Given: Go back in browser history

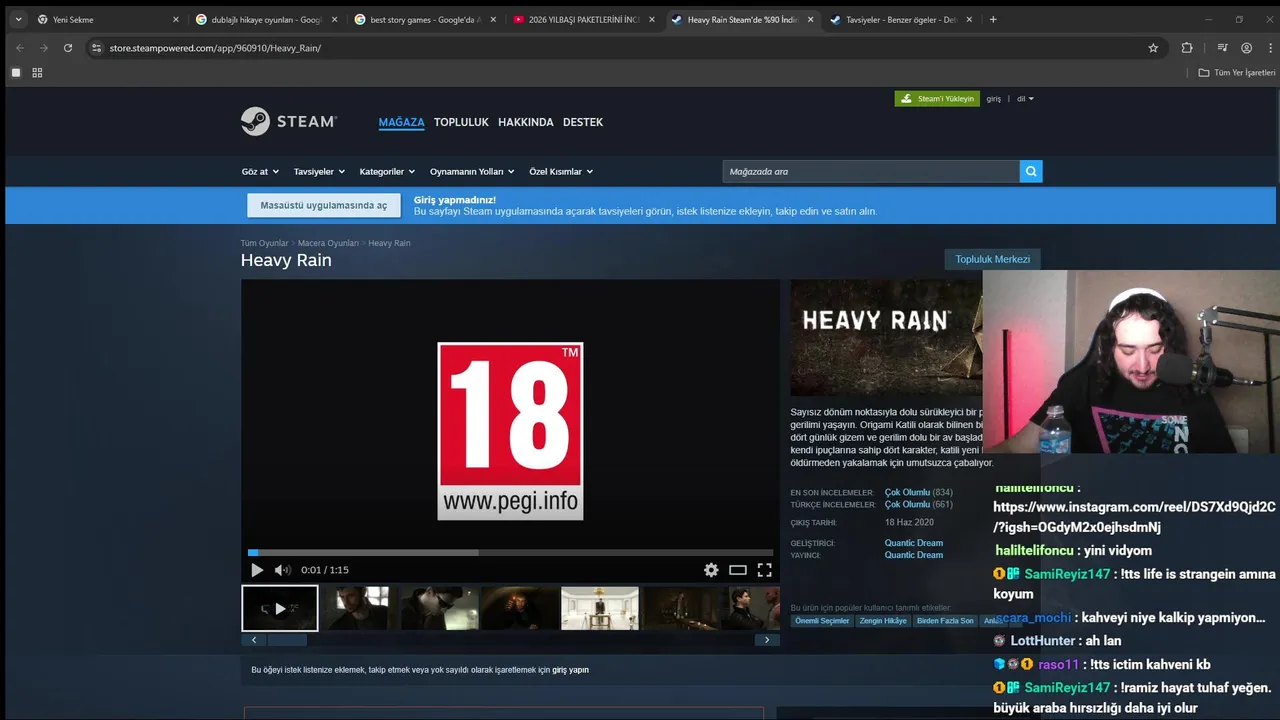Looking at the screenshot, I should click(20, 47).
